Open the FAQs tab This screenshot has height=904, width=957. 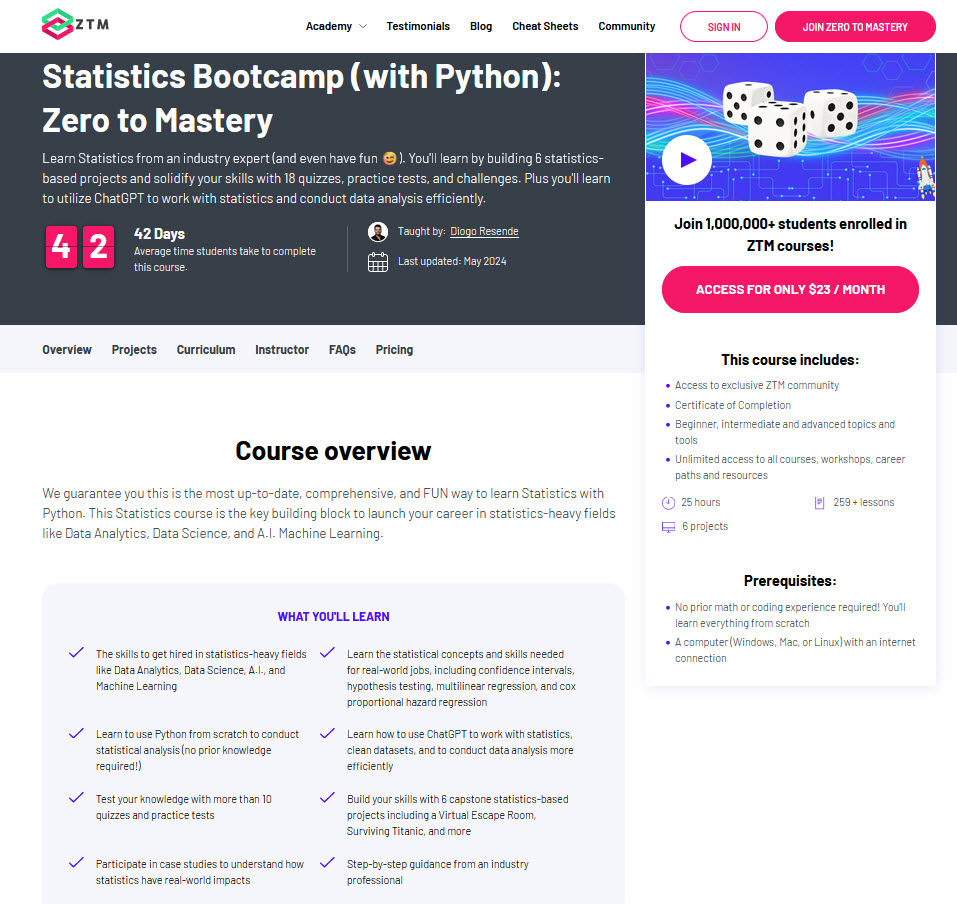[342, 350]
